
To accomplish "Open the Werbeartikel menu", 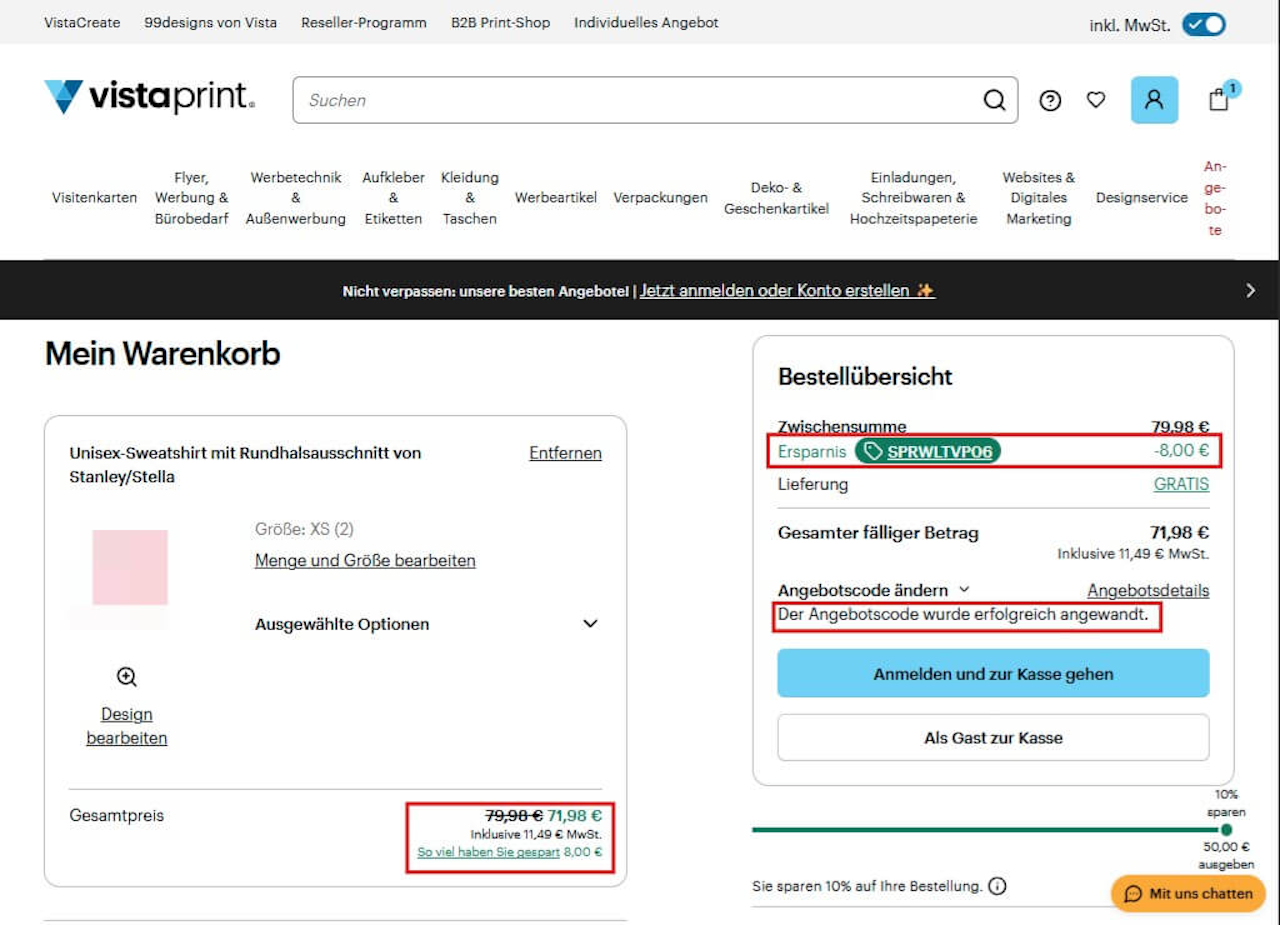I will click(555, 198).
